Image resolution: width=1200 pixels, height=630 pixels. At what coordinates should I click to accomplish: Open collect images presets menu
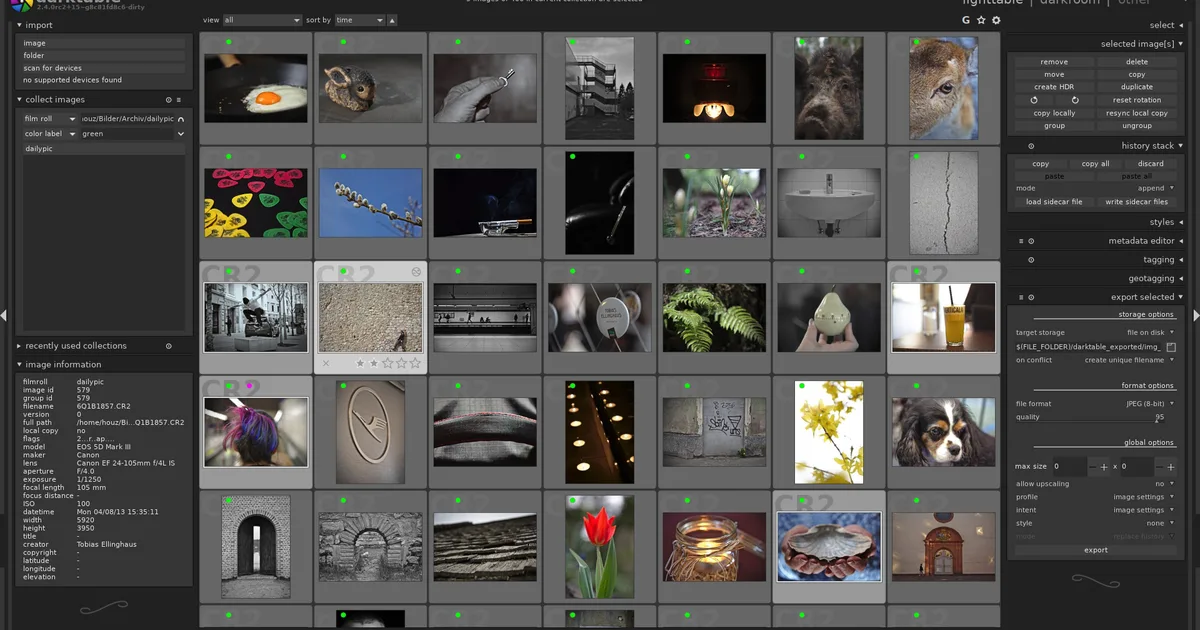pyautogui.click(x=179, y=100)
